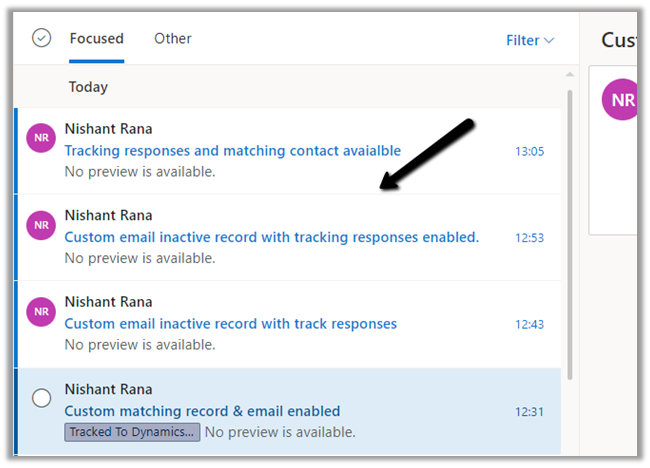The height and width of the screenshot is (468, 650).
Task: Select the radio circle on 12:31 email
Action: (x=41, y=398)
